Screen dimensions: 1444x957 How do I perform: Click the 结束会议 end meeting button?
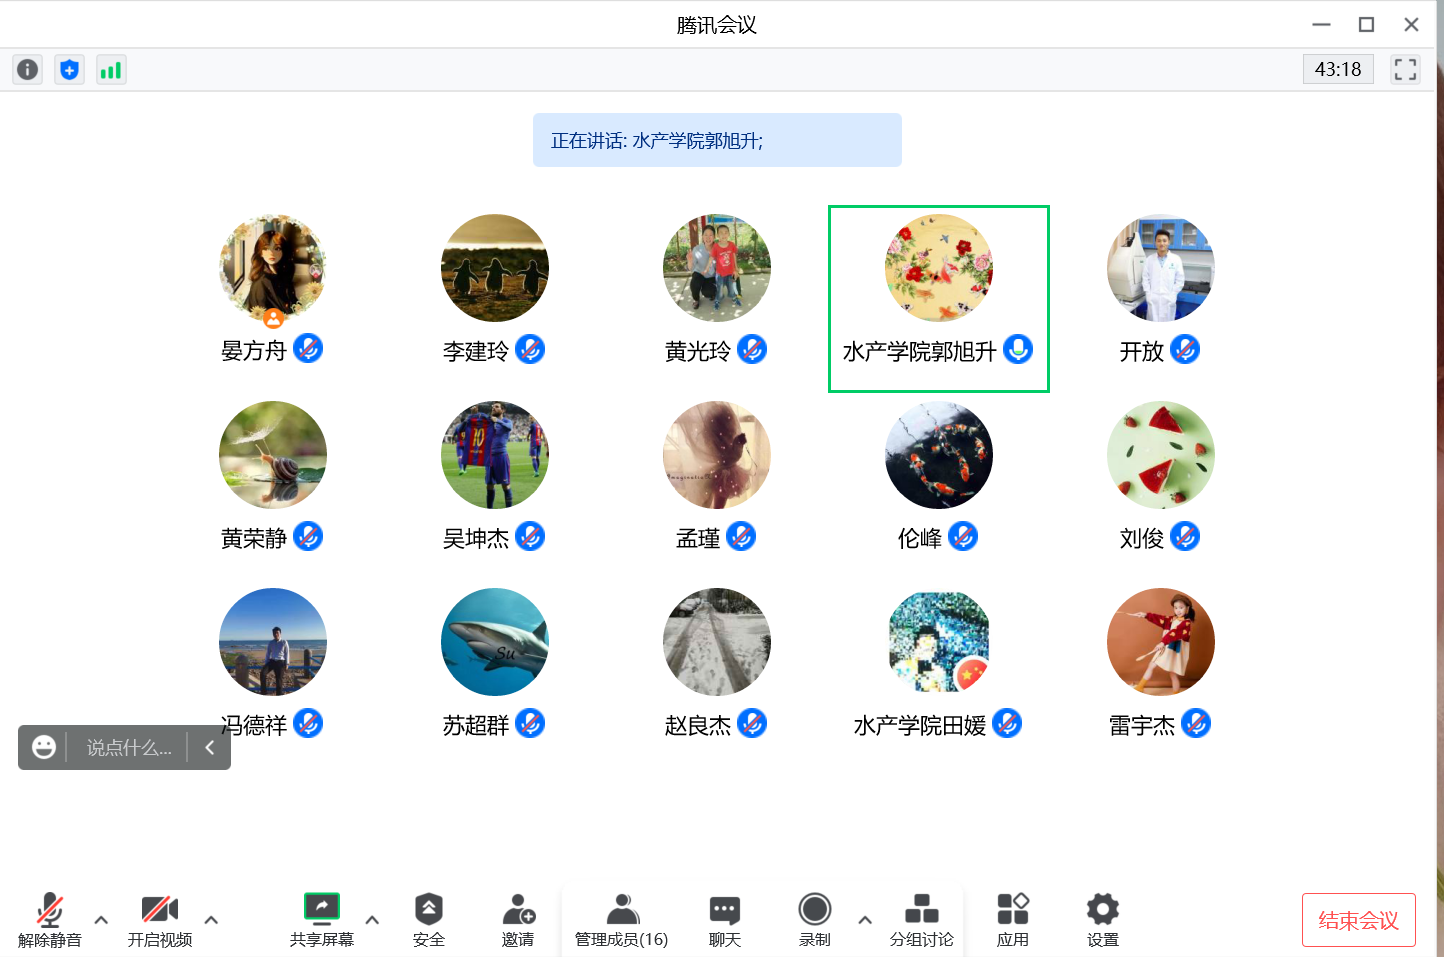click(x=1358, y=920)
